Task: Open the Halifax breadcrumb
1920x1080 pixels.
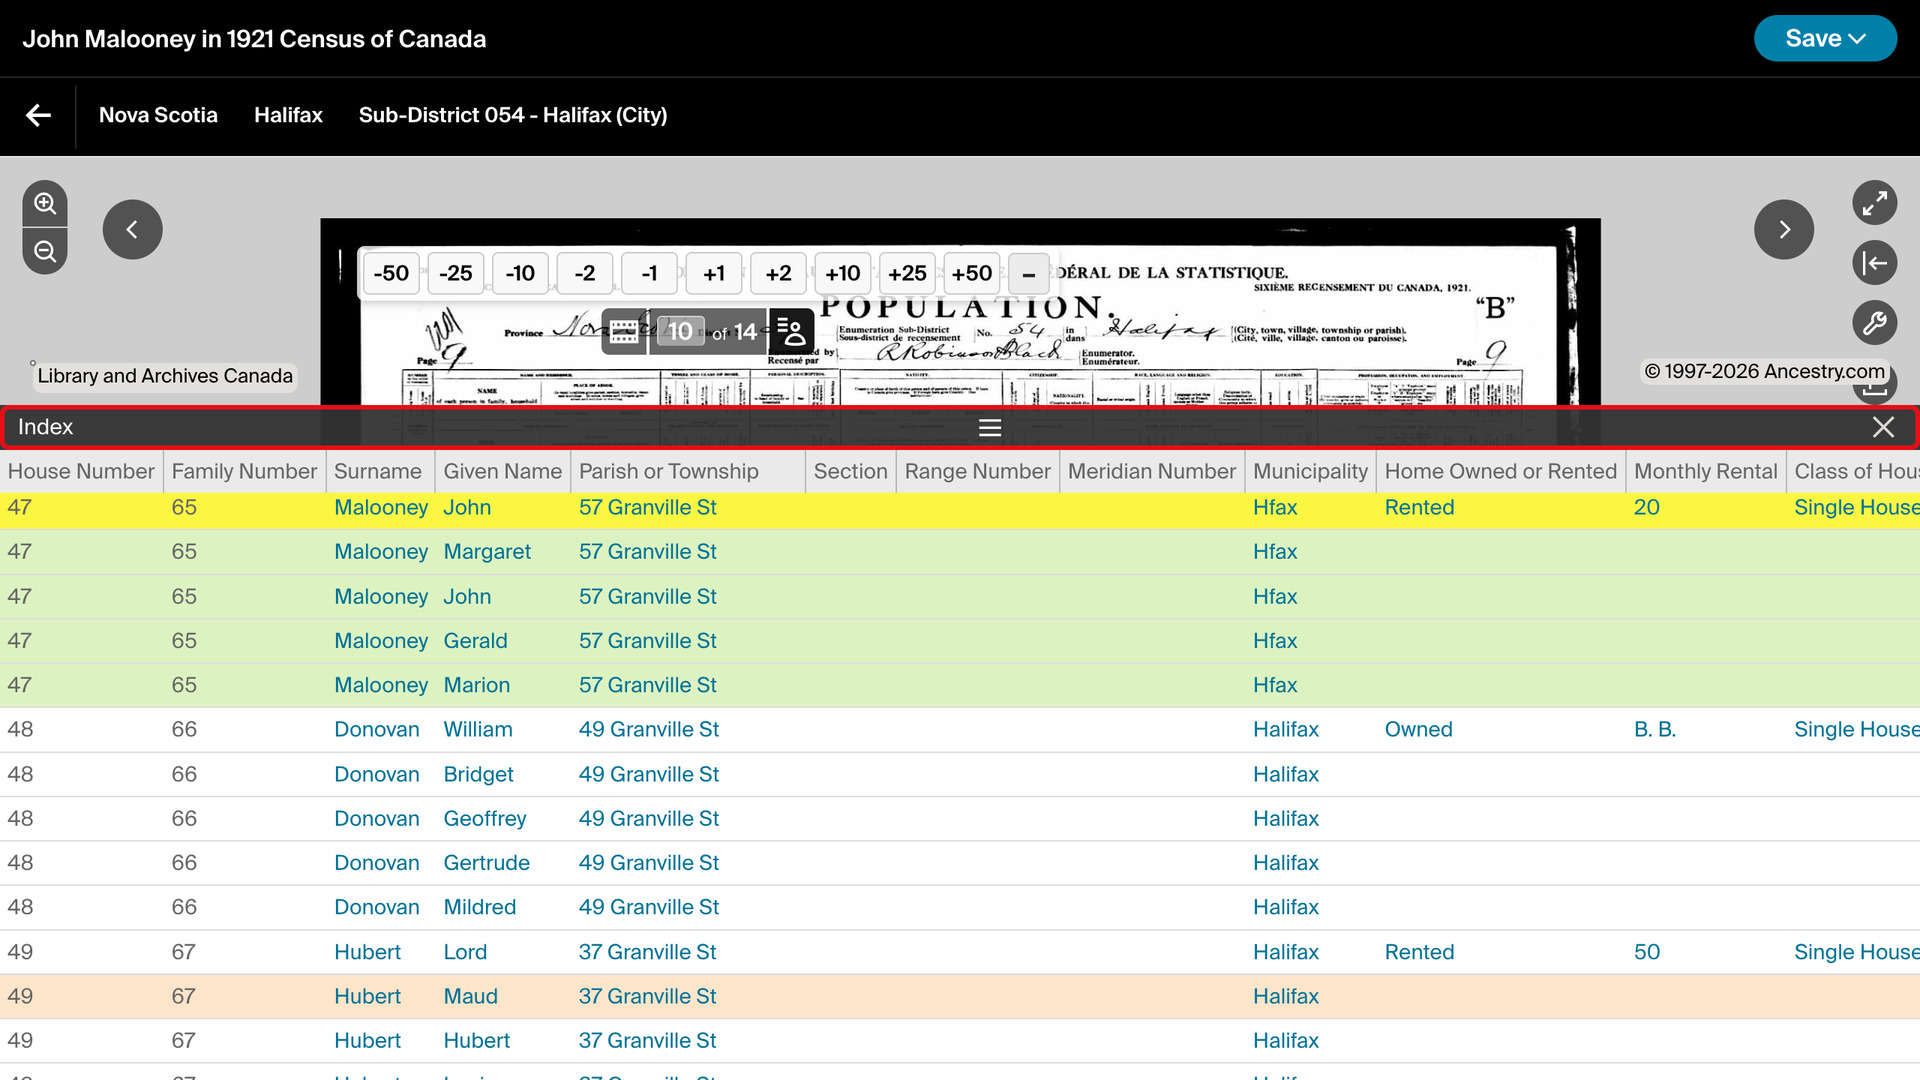Action: pos(288,115)
